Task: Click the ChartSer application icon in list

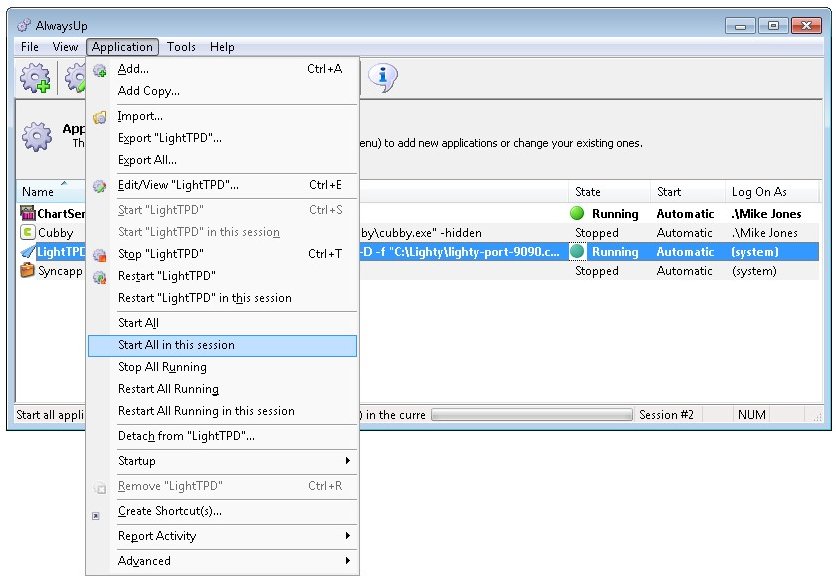Action: click(x=28, y=213)
